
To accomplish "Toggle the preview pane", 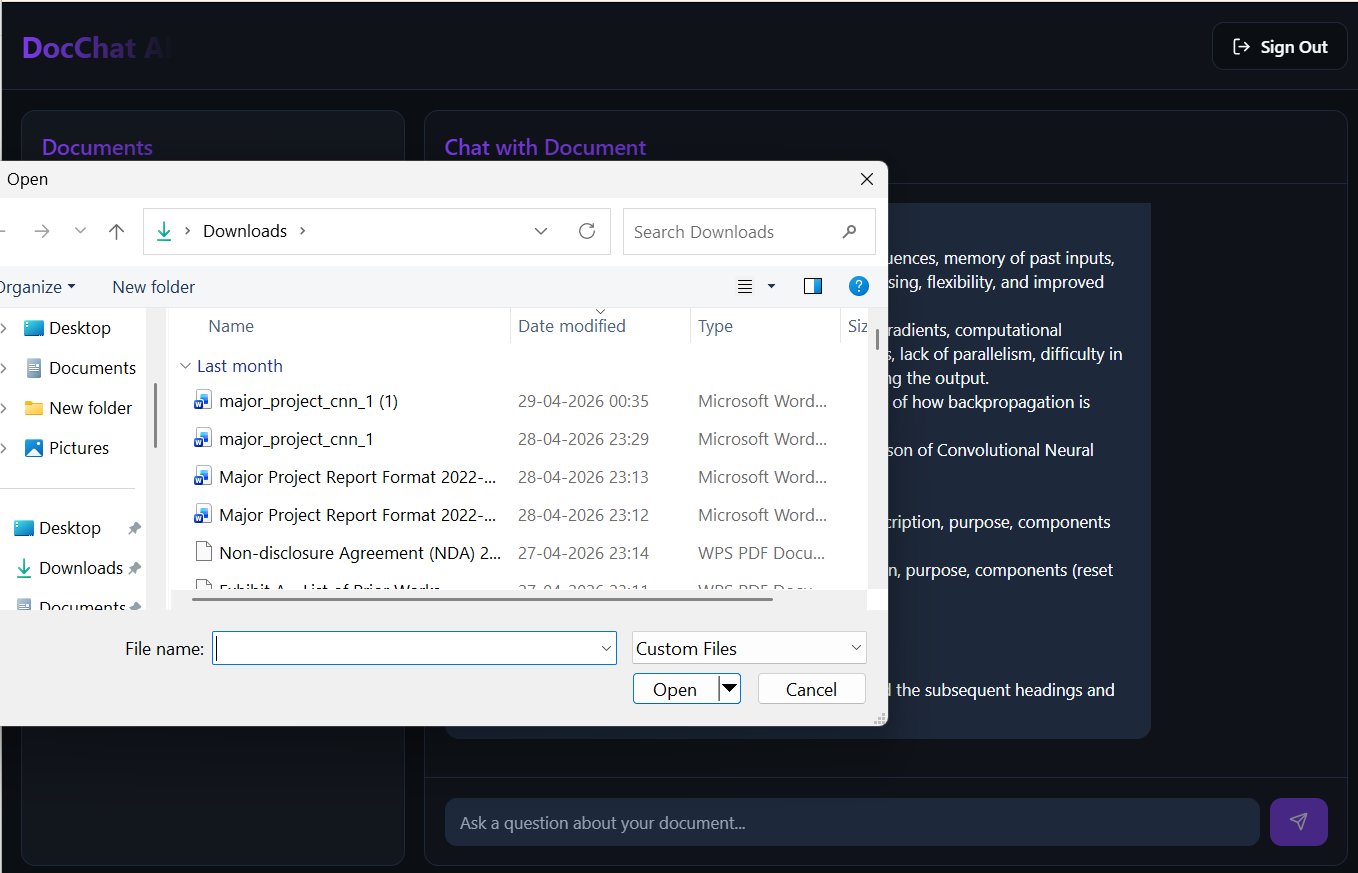I will click(x=813, y=287).
